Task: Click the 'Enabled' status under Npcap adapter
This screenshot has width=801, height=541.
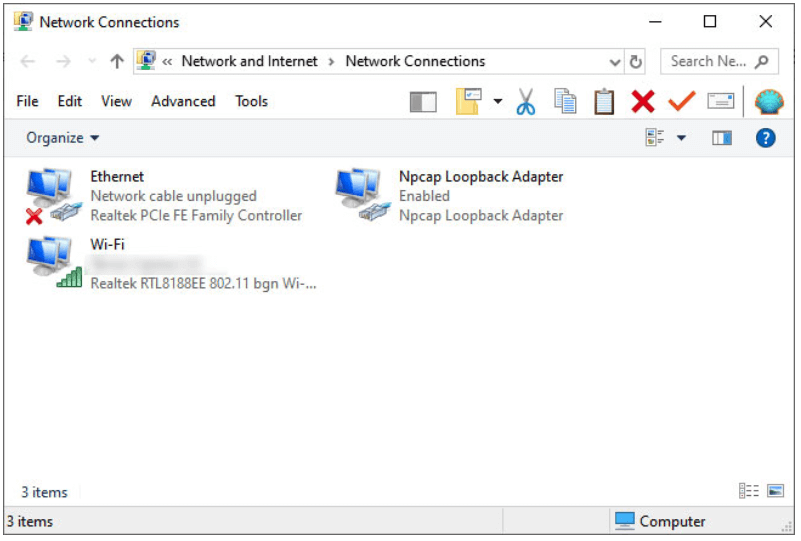Action: [426, 197]
